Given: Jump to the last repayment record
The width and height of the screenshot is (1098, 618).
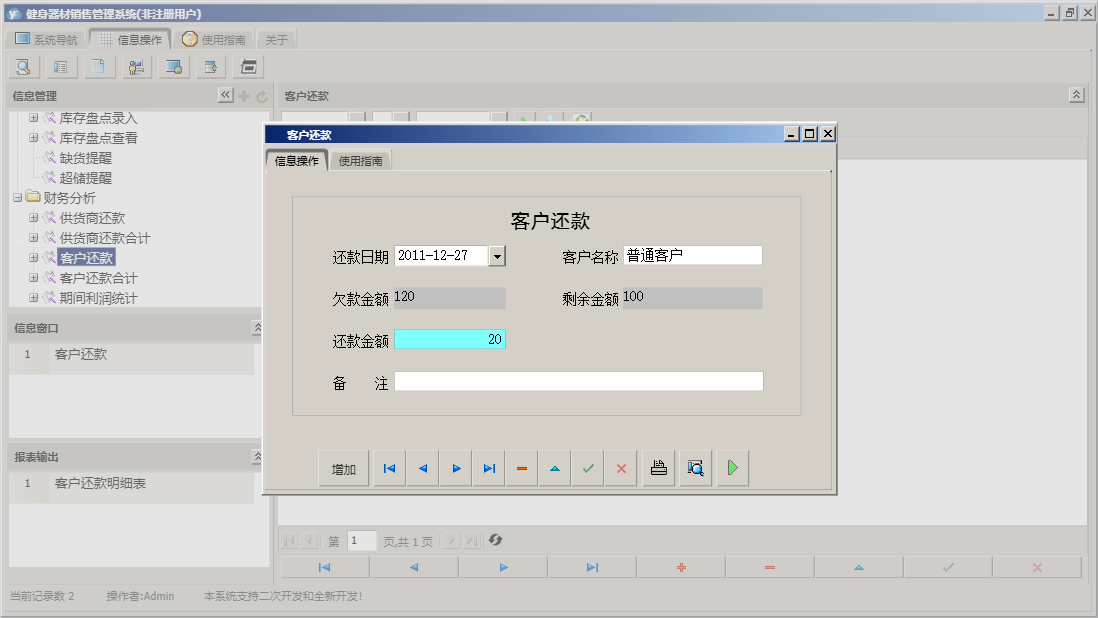Looking at the screenshot, I should point(488,467).
